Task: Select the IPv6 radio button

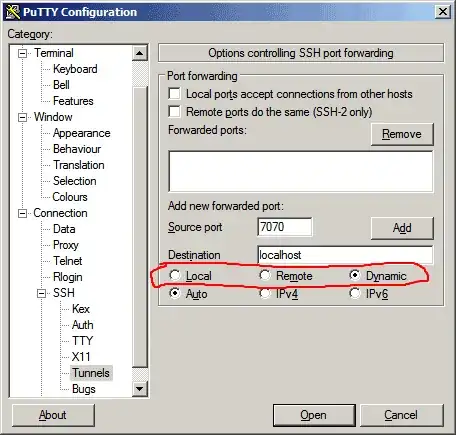Action: [x=355, y=294]
